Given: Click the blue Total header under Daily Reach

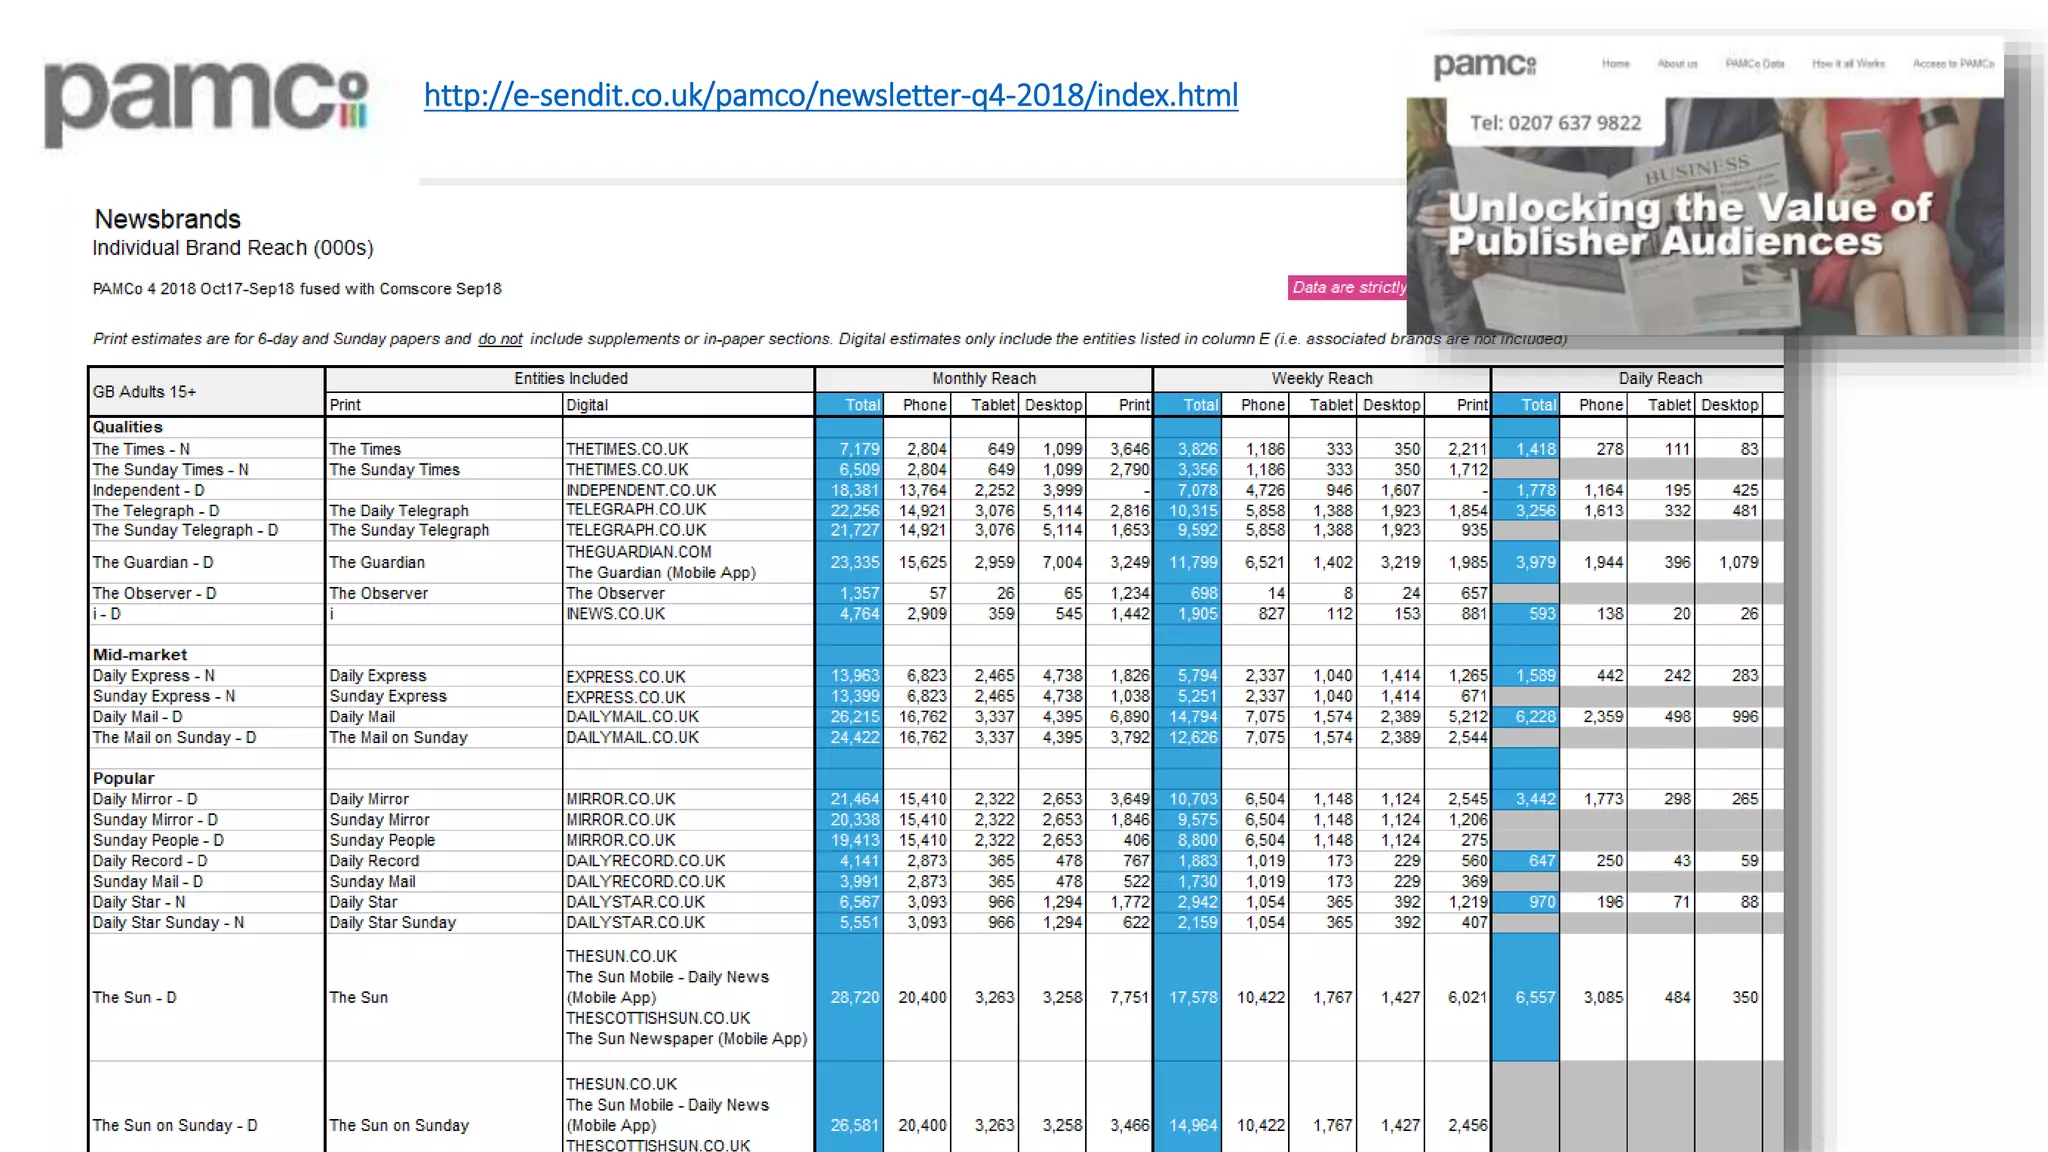Looking at the screenshot, I should pyautogui.click(x=1525, y=405).
